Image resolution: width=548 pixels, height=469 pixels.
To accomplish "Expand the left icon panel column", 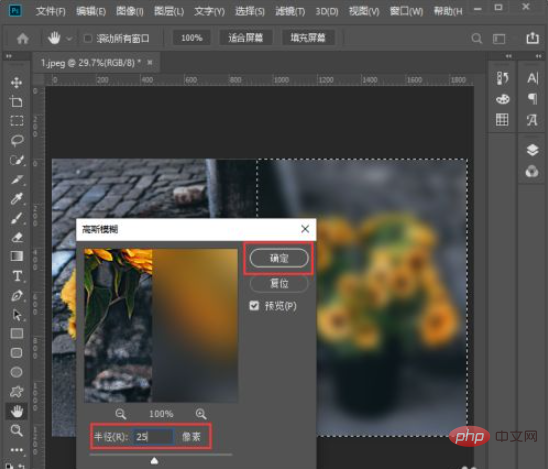I will point(509,56).
